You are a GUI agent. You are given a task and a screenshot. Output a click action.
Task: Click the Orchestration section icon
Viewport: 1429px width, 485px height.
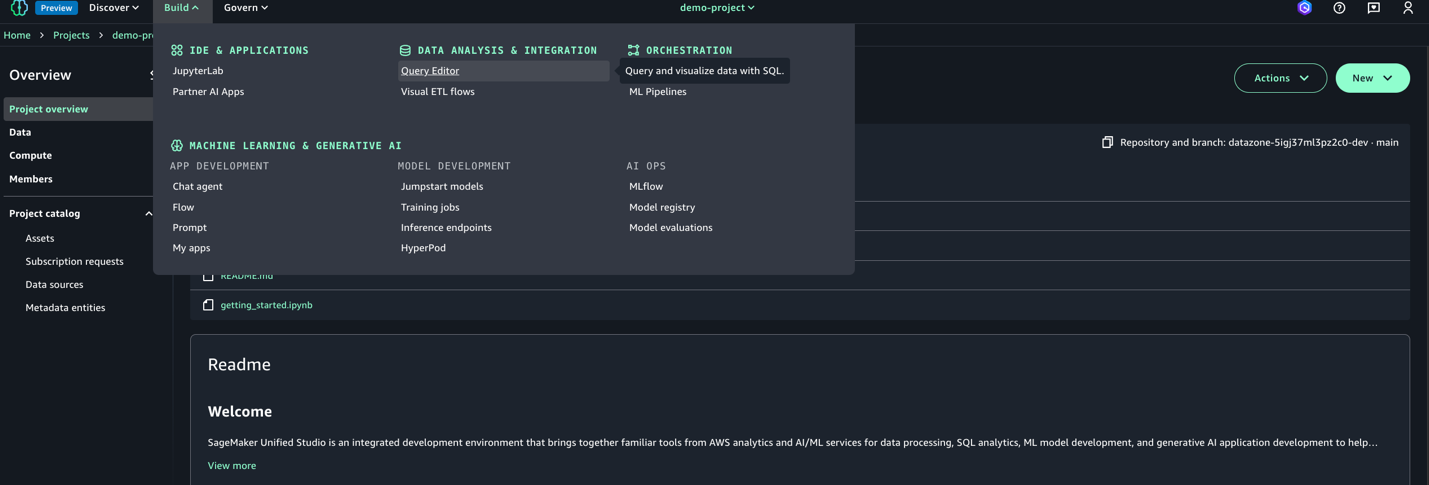tap(633, 50)
